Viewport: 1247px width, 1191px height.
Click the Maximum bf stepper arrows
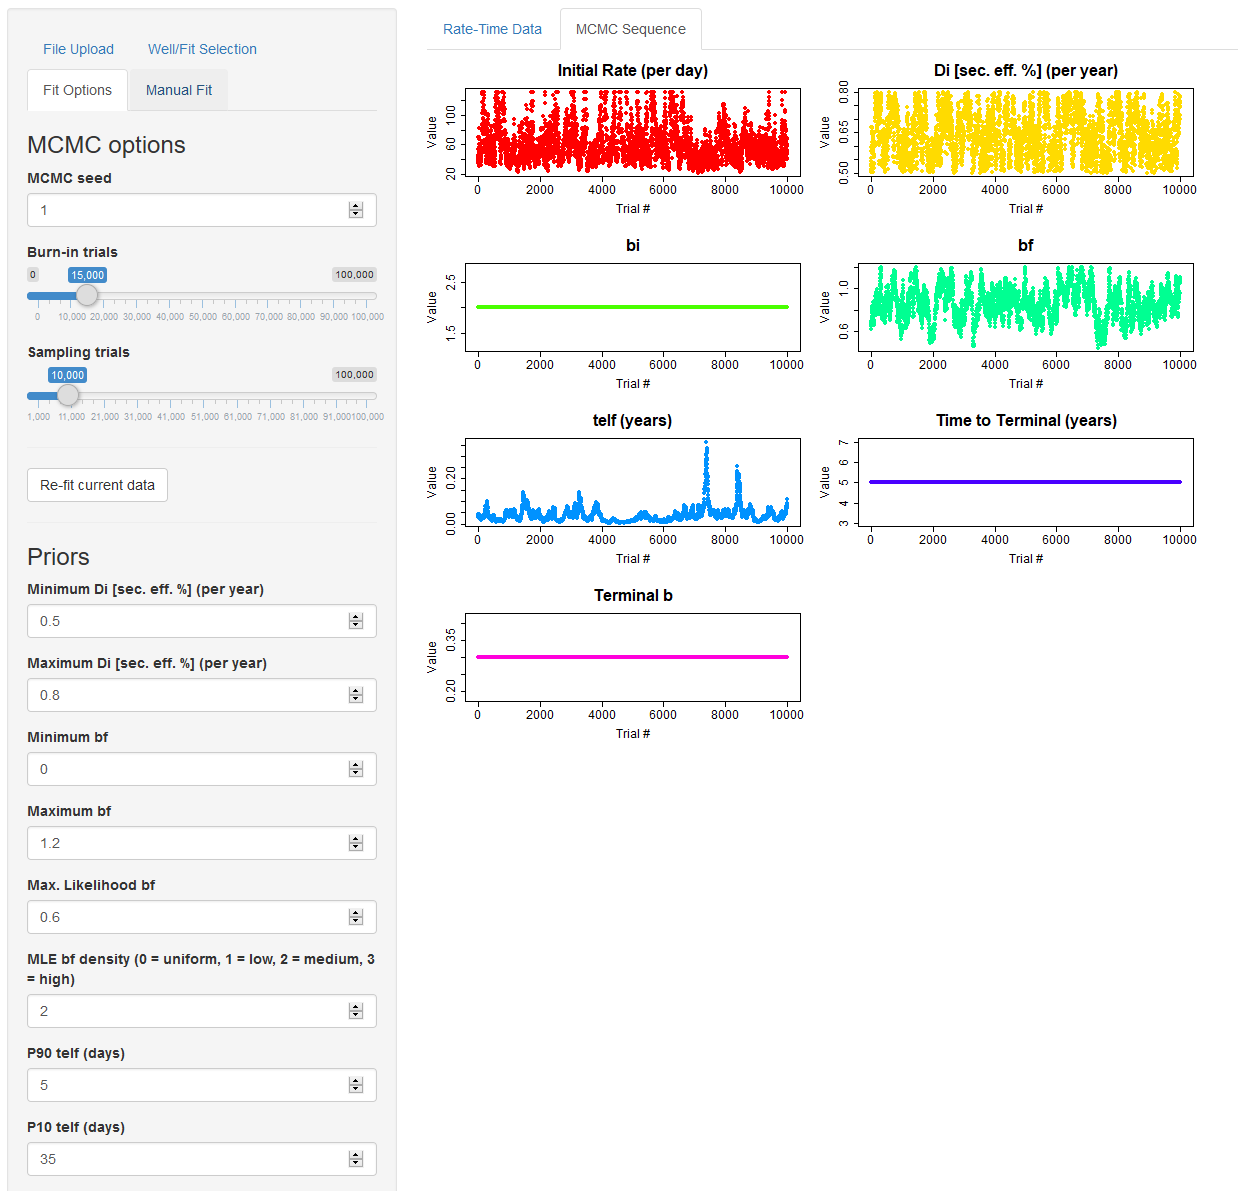[x=355, y=843]
